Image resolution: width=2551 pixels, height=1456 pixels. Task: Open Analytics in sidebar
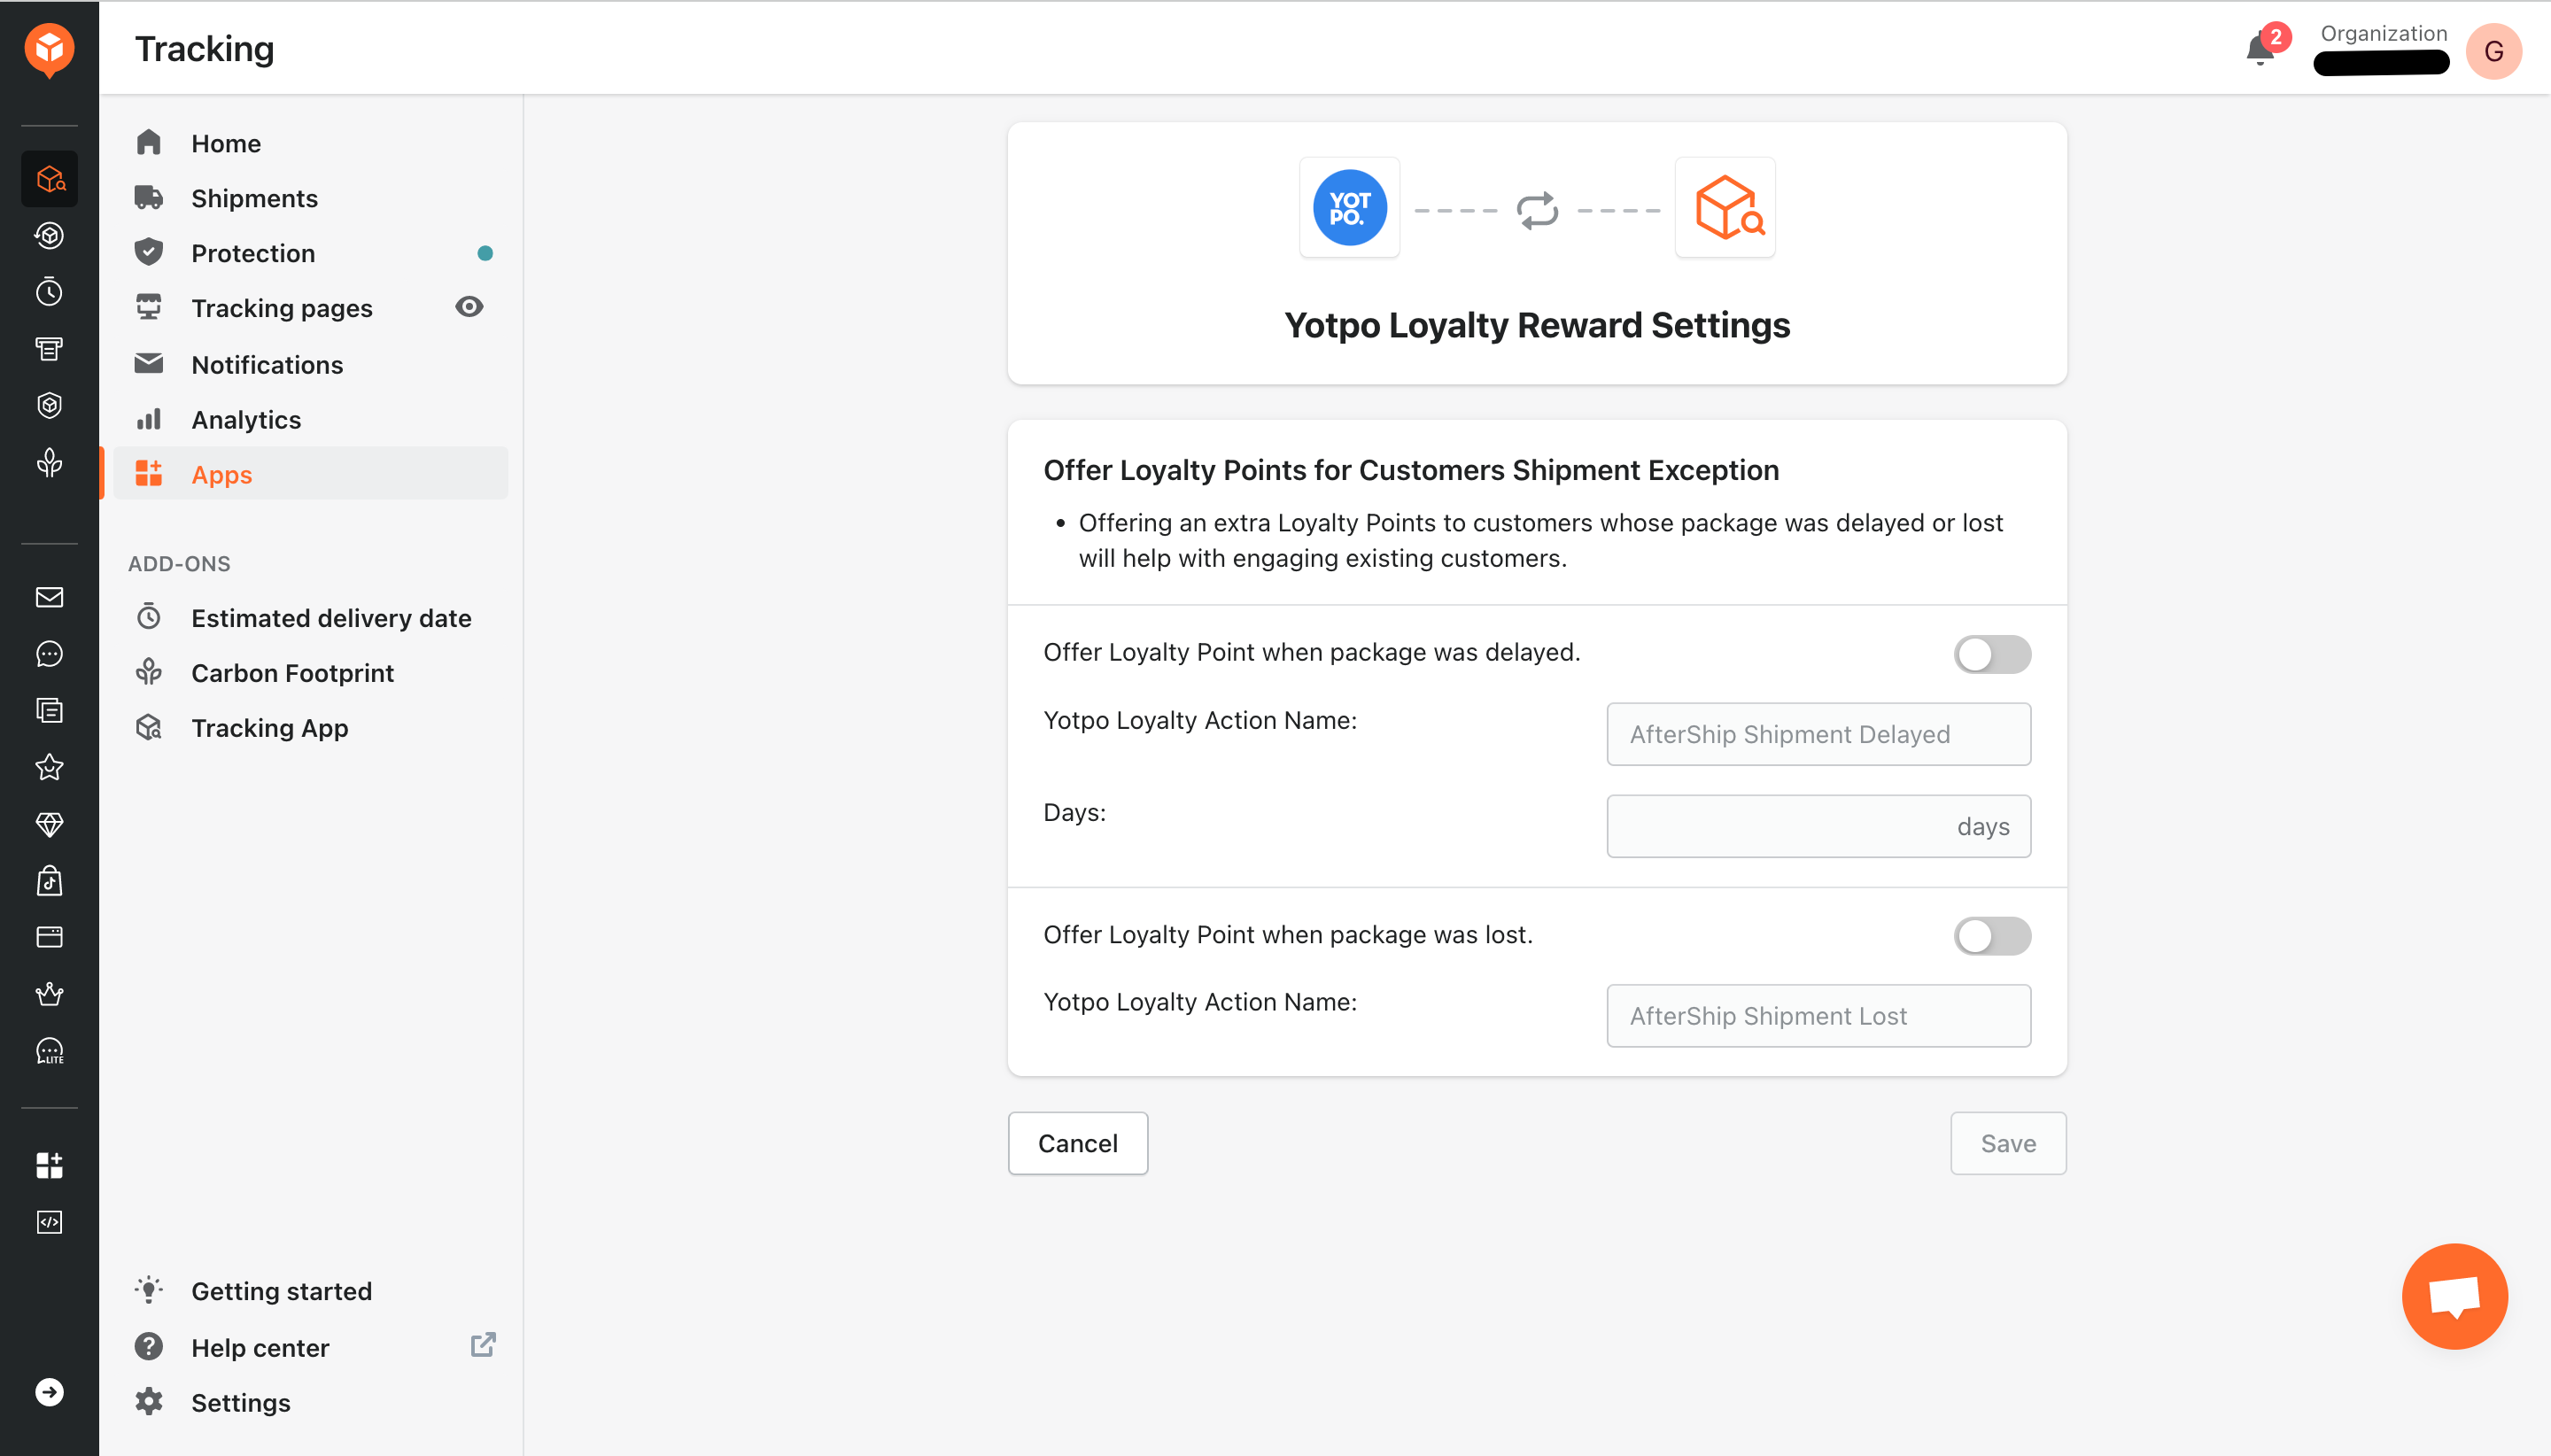[x=311, y=420]
